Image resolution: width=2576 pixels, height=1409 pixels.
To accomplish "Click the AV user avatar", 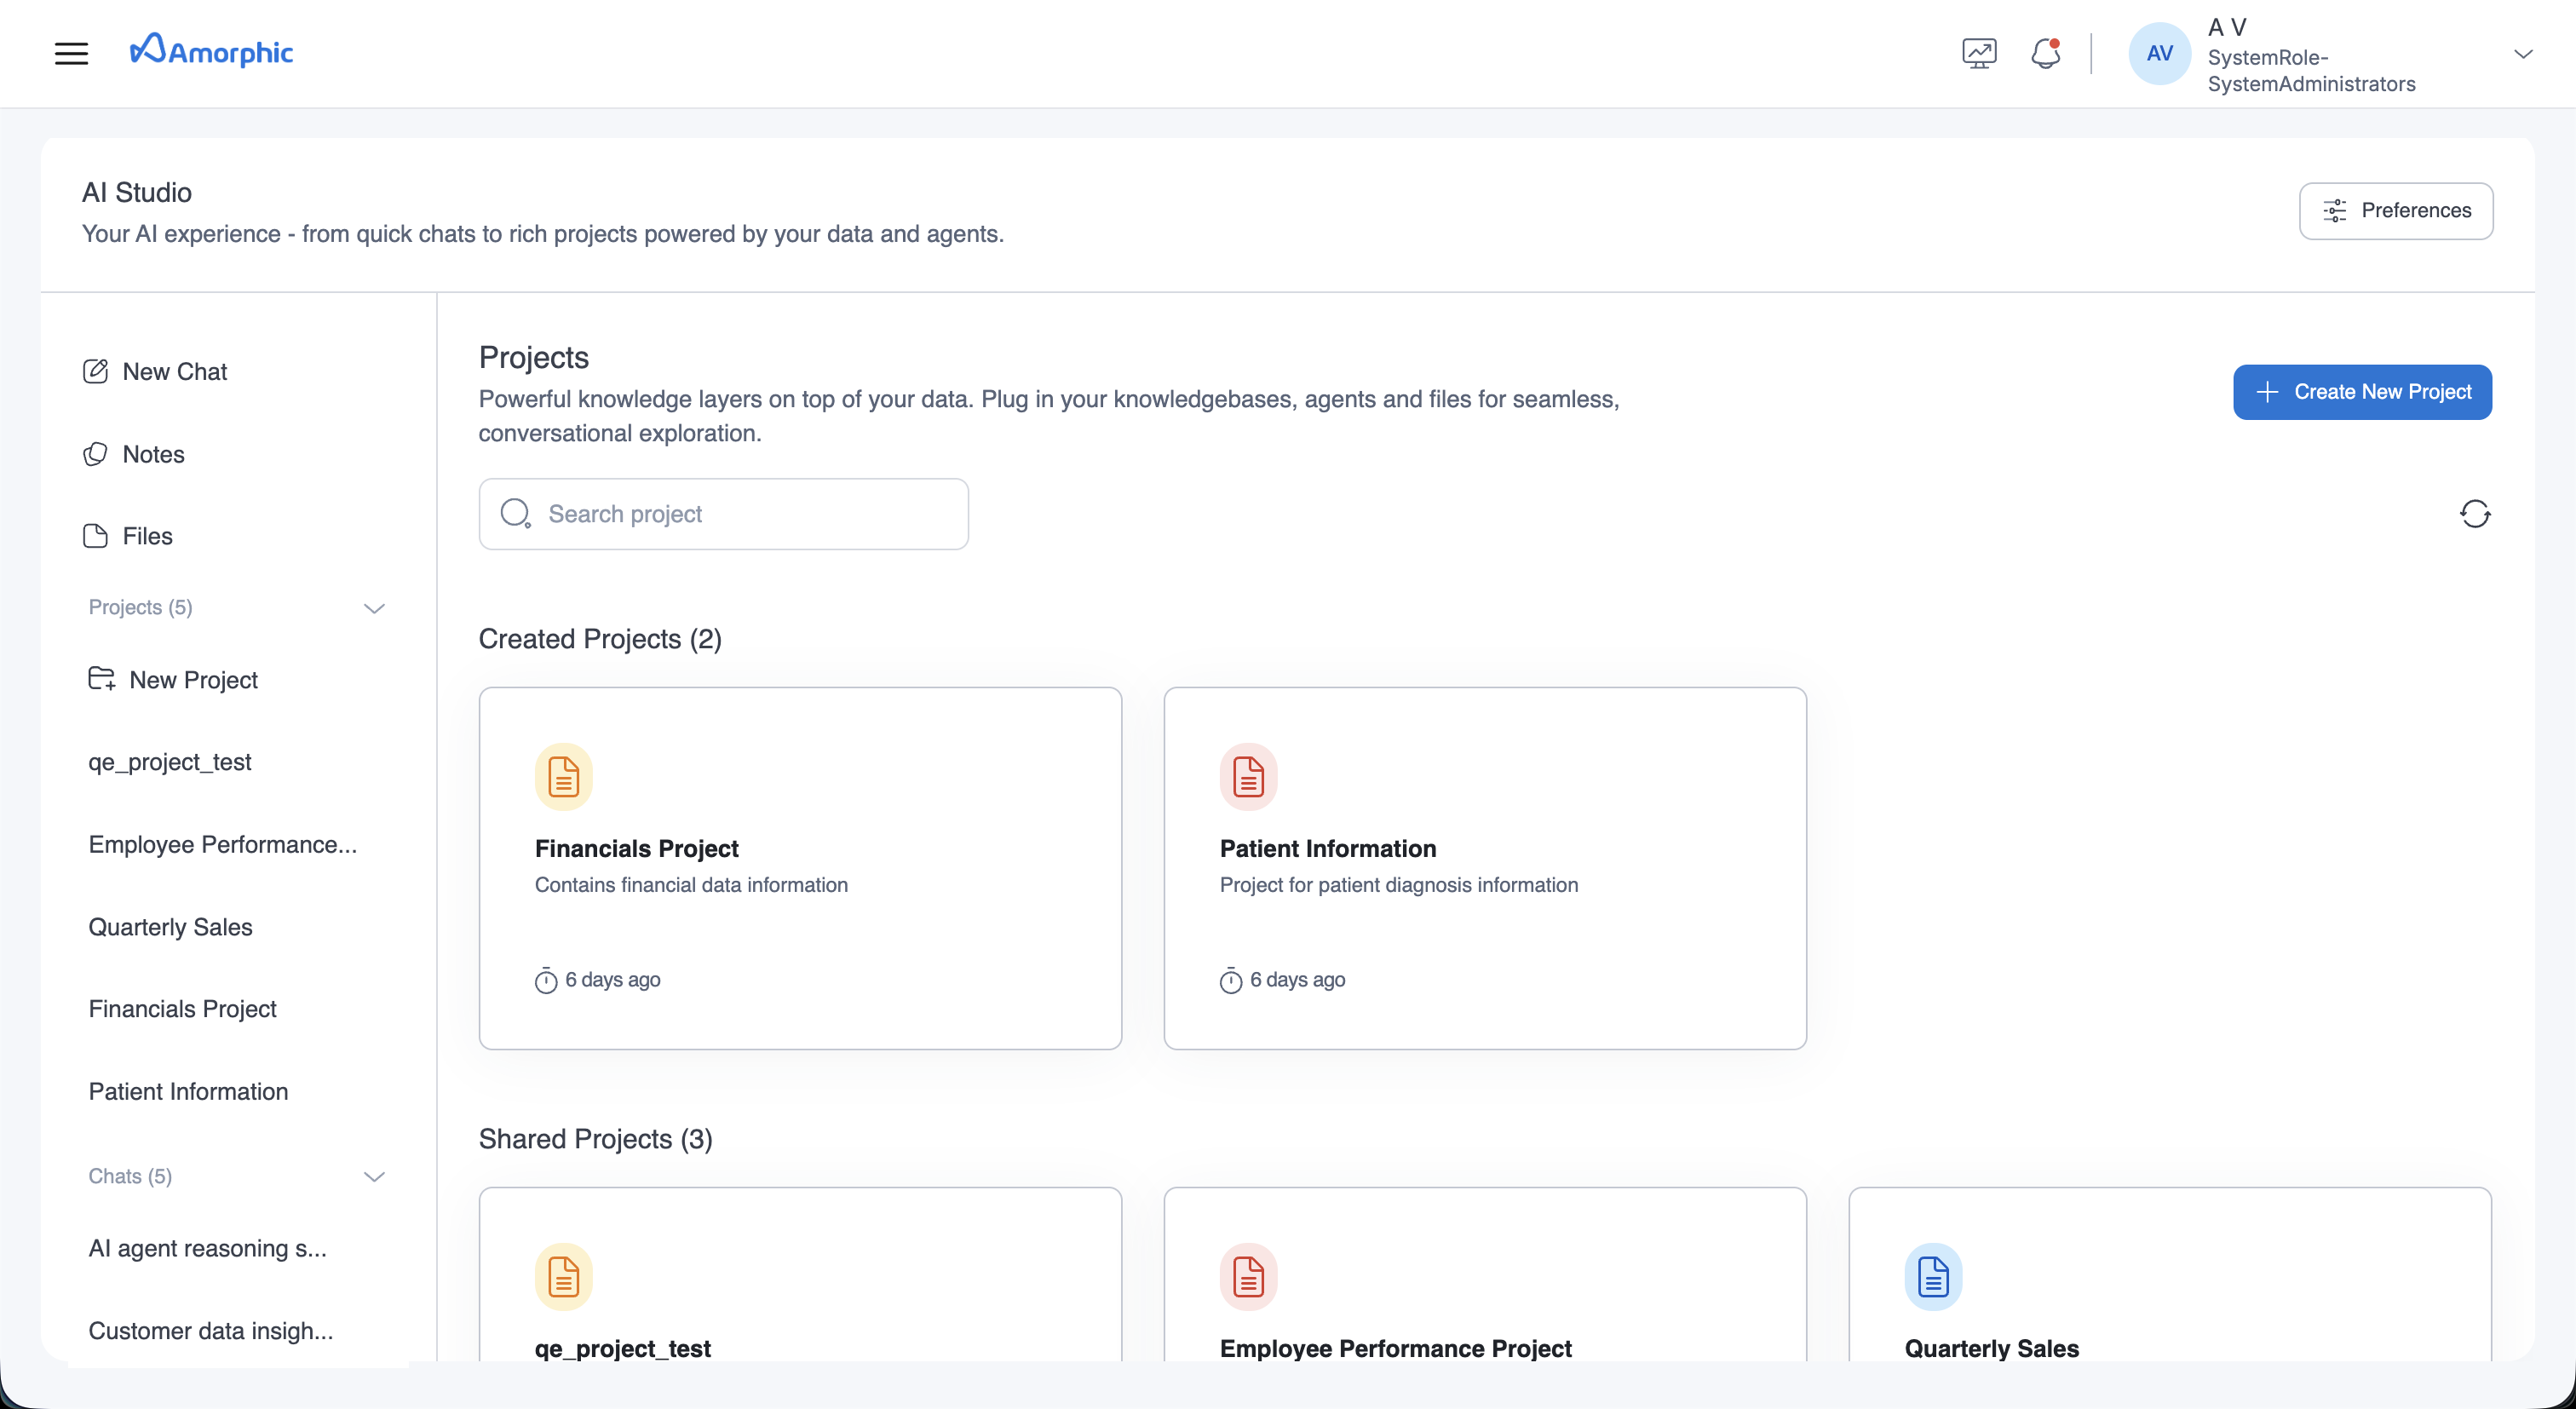I will click(x=2159, y=53).
